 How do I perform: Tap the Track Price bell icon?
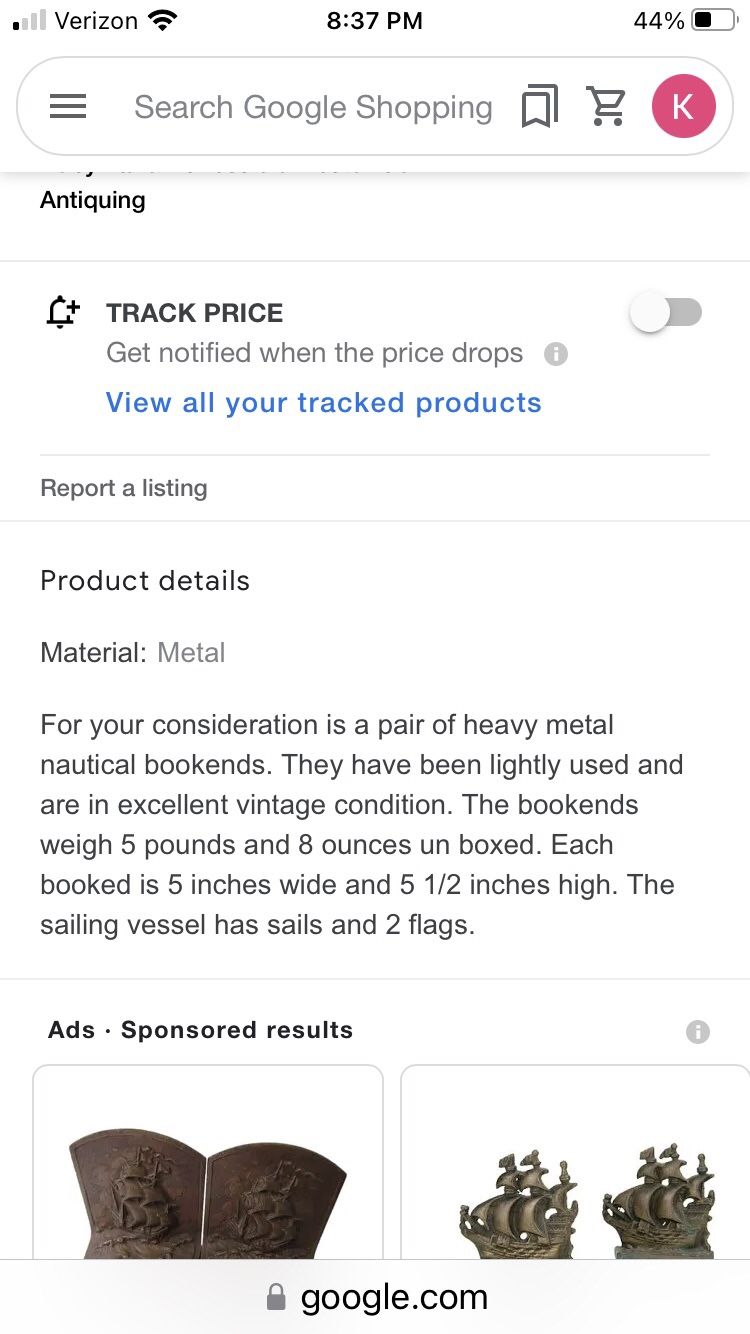63,312
